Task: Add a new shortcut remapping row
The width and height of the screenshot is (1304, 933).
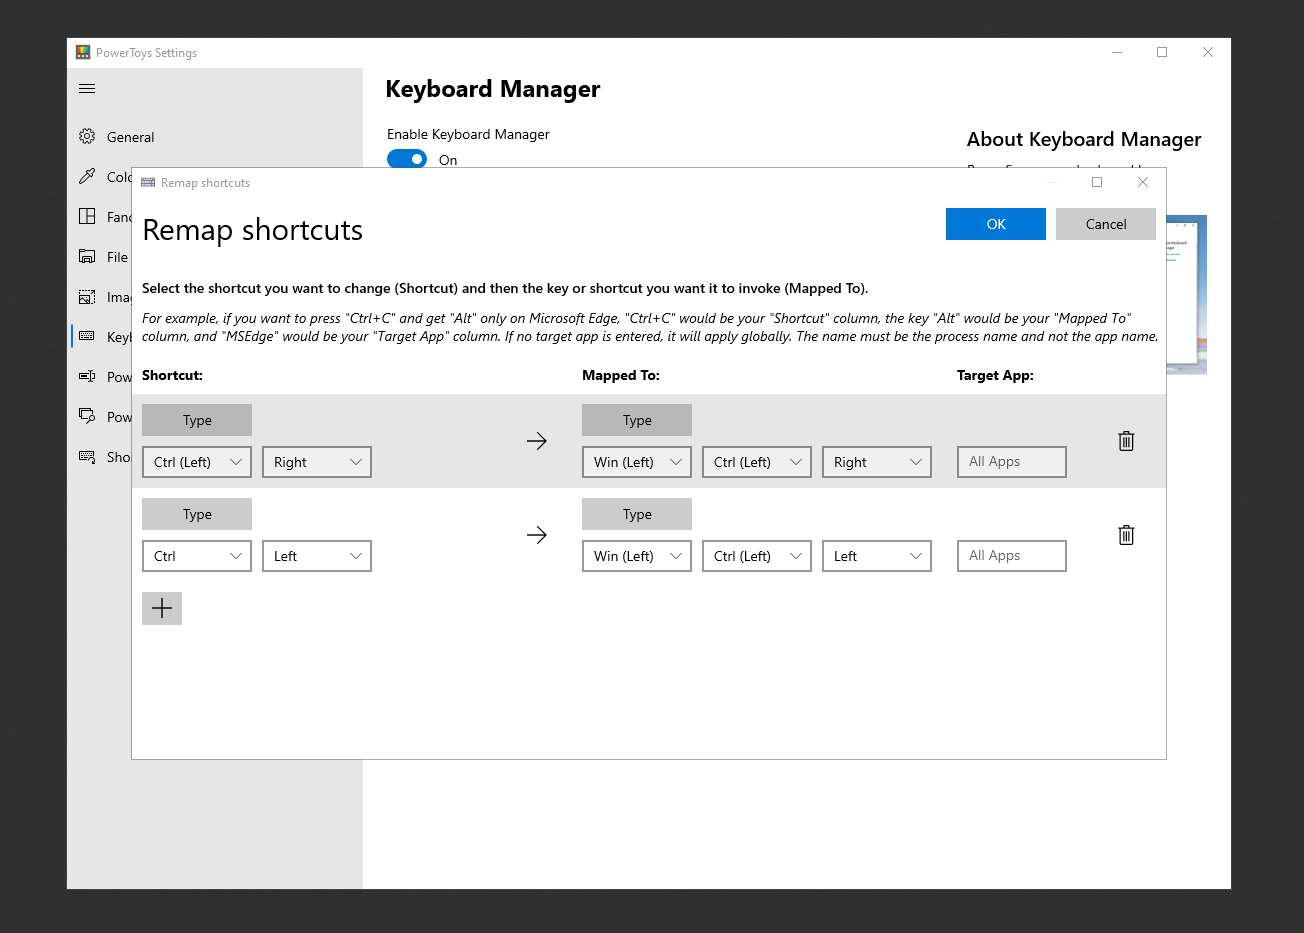Action: click(x=162, y=608)
